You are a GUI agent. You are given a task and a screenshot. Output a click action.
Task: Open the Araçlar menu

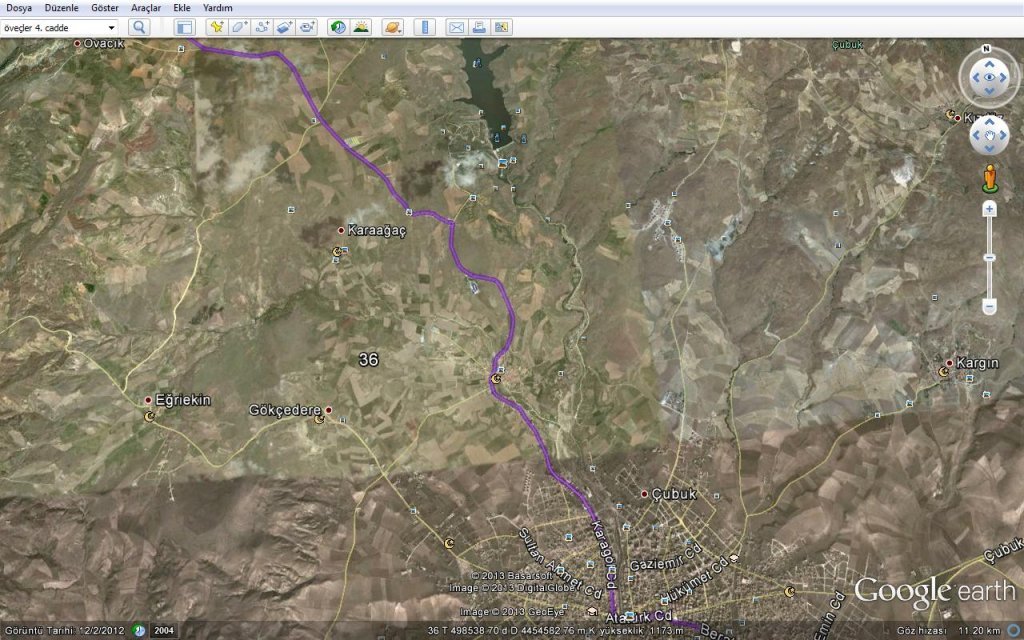(146, 7)
